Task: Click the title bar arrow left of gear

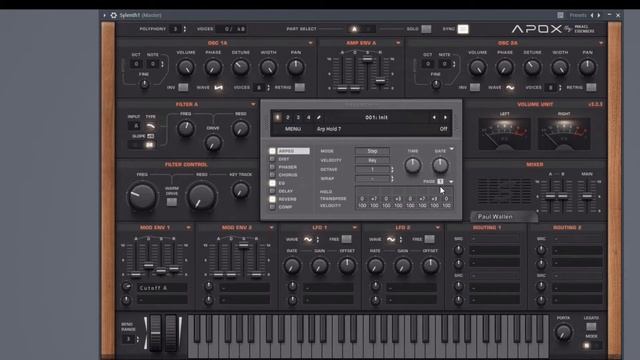Action: [x=104, y=15]
